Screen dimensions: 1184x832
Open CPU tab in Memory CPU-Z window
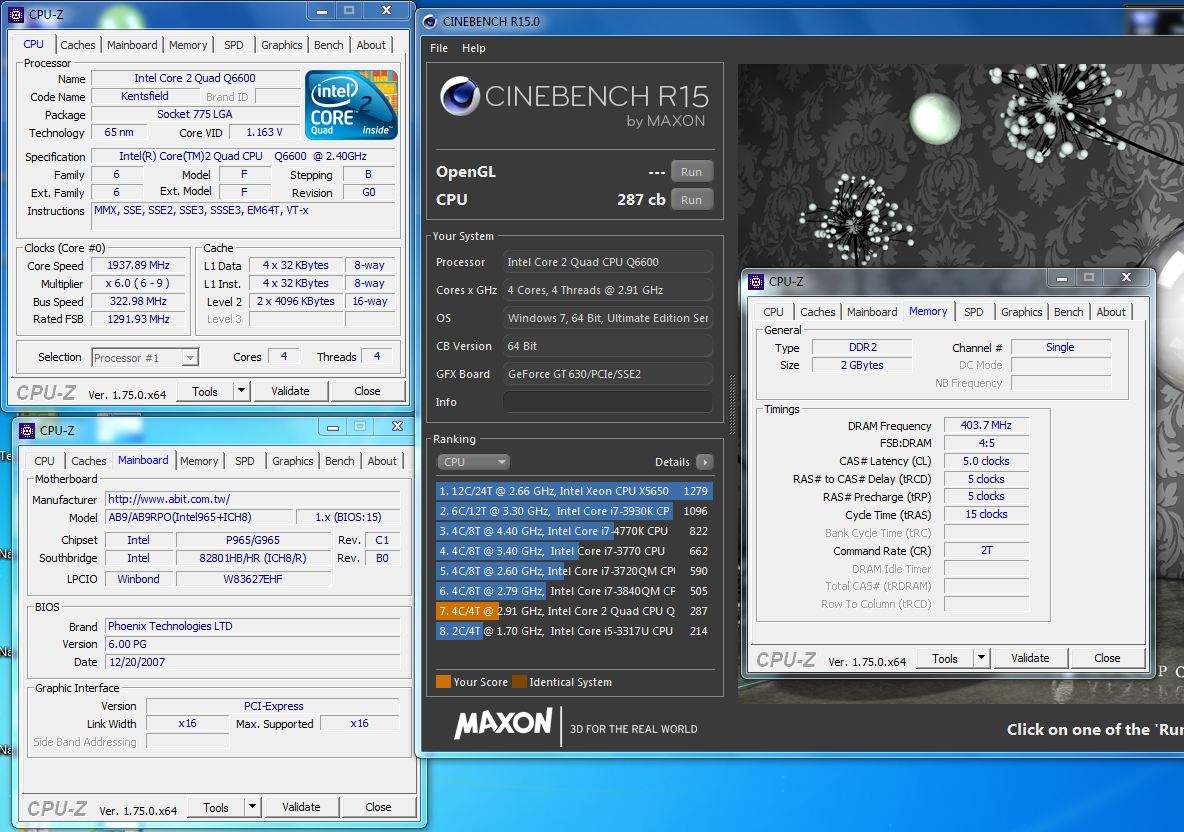773,312
